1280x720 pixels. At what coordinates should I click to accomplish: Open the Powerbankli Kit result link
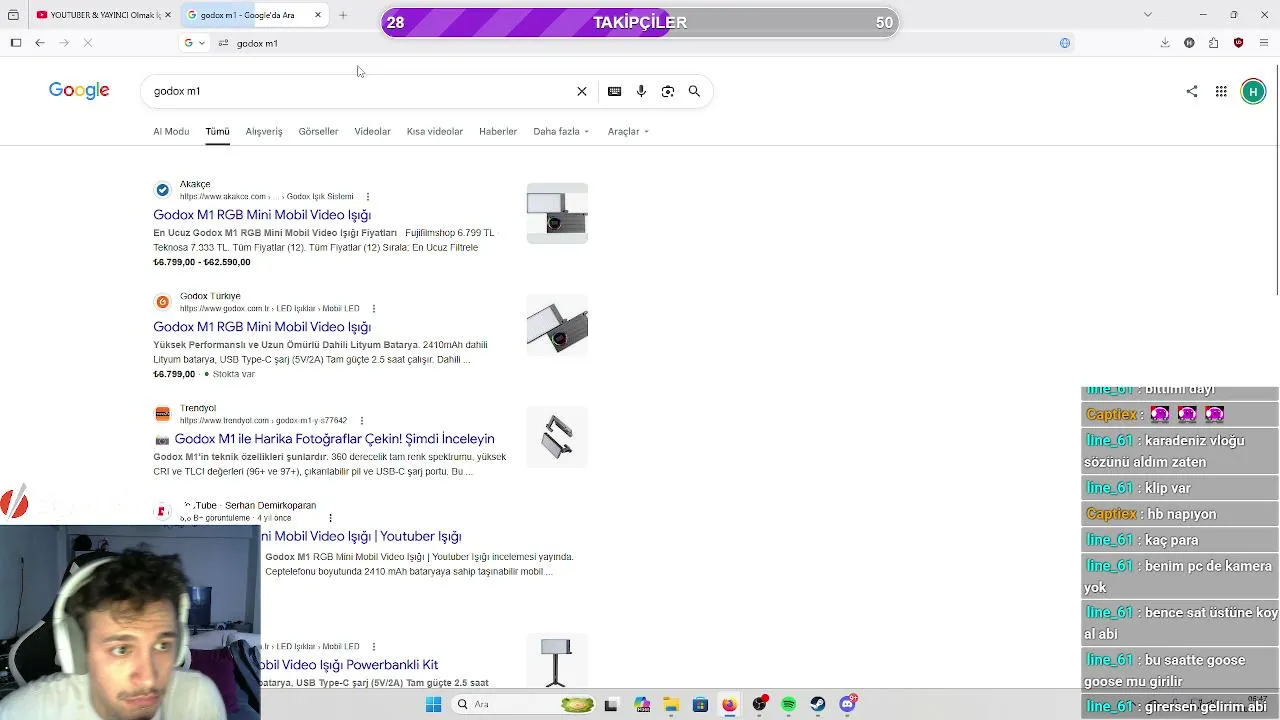[x=349, y=665]
